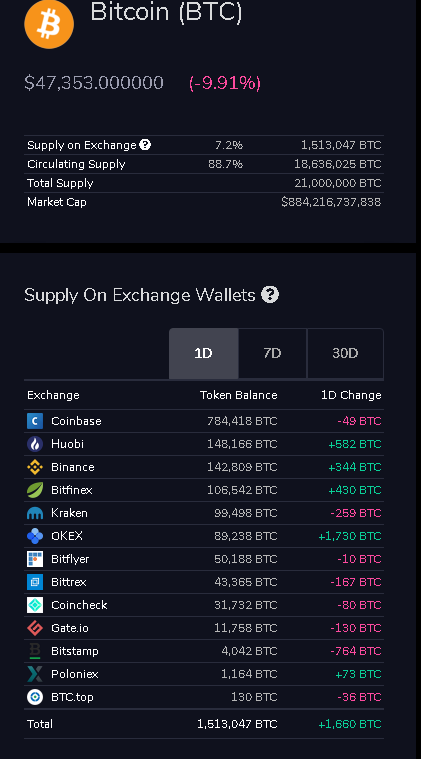Switch to the 30D tab

pyautogui.click(x=345, y=353)
